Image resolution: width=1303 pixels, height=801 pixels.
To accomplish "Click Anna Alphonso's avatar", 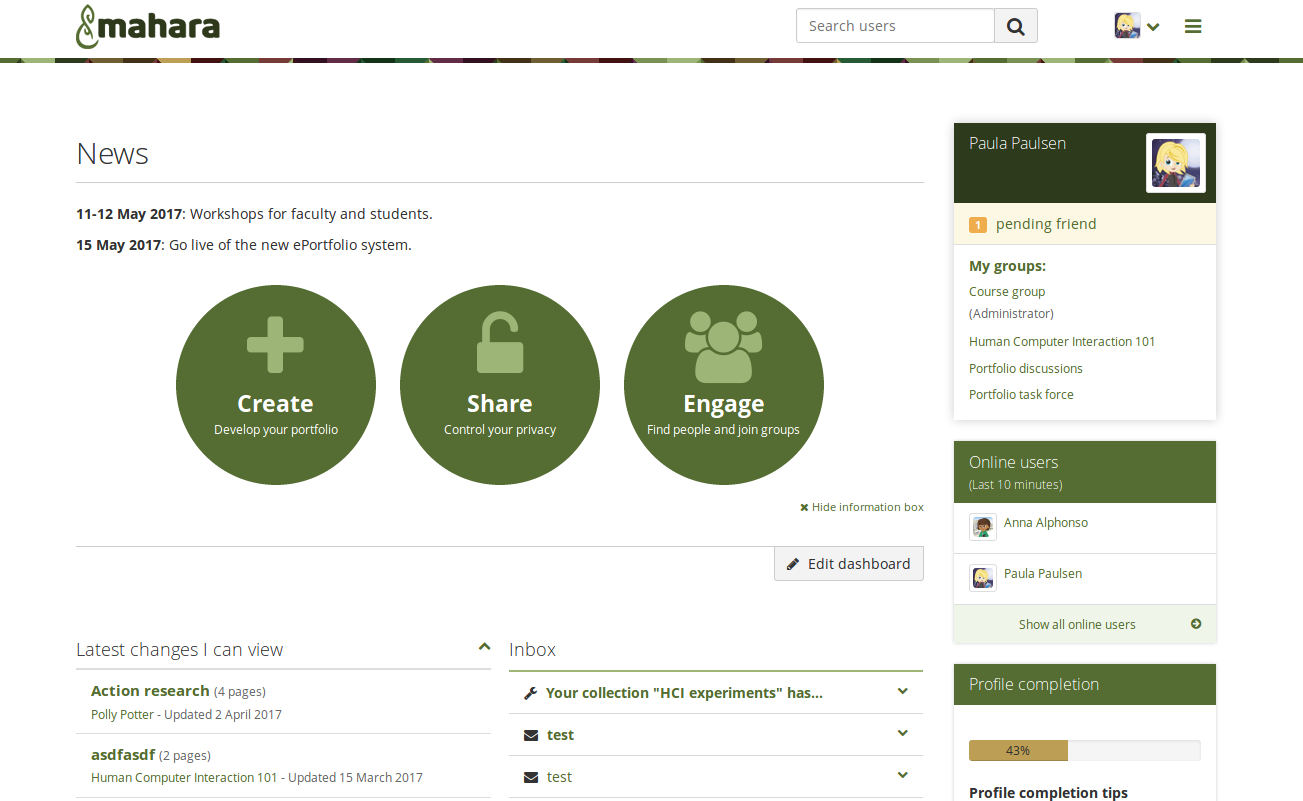I will tap(983, 527).
